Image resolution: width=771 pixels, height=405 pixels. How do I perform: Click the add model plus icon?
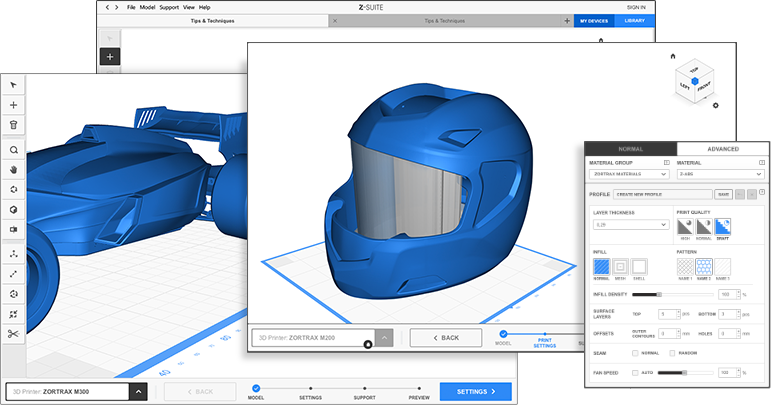[x=13, y=104]
